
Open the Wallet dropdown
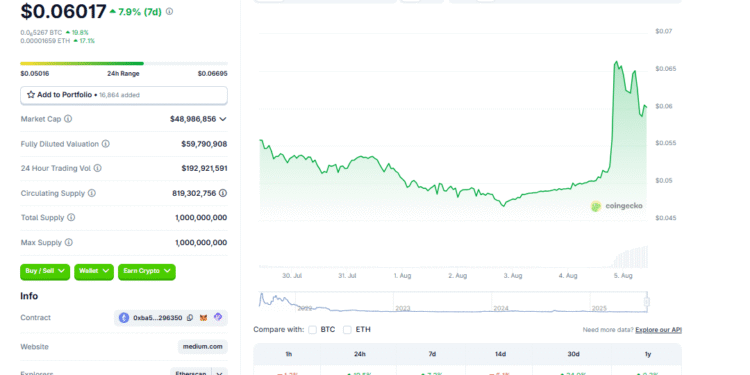pos(94,271)
